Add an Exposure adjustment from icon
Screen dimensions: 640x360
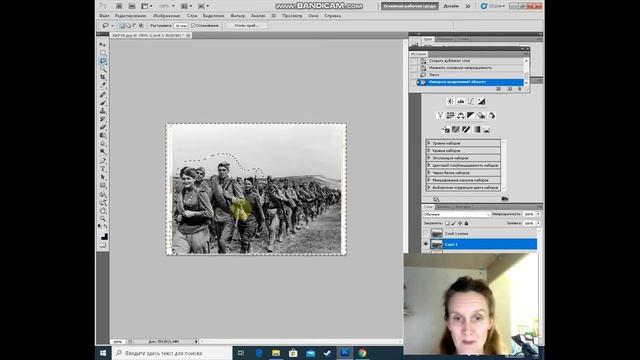[482, 101]
